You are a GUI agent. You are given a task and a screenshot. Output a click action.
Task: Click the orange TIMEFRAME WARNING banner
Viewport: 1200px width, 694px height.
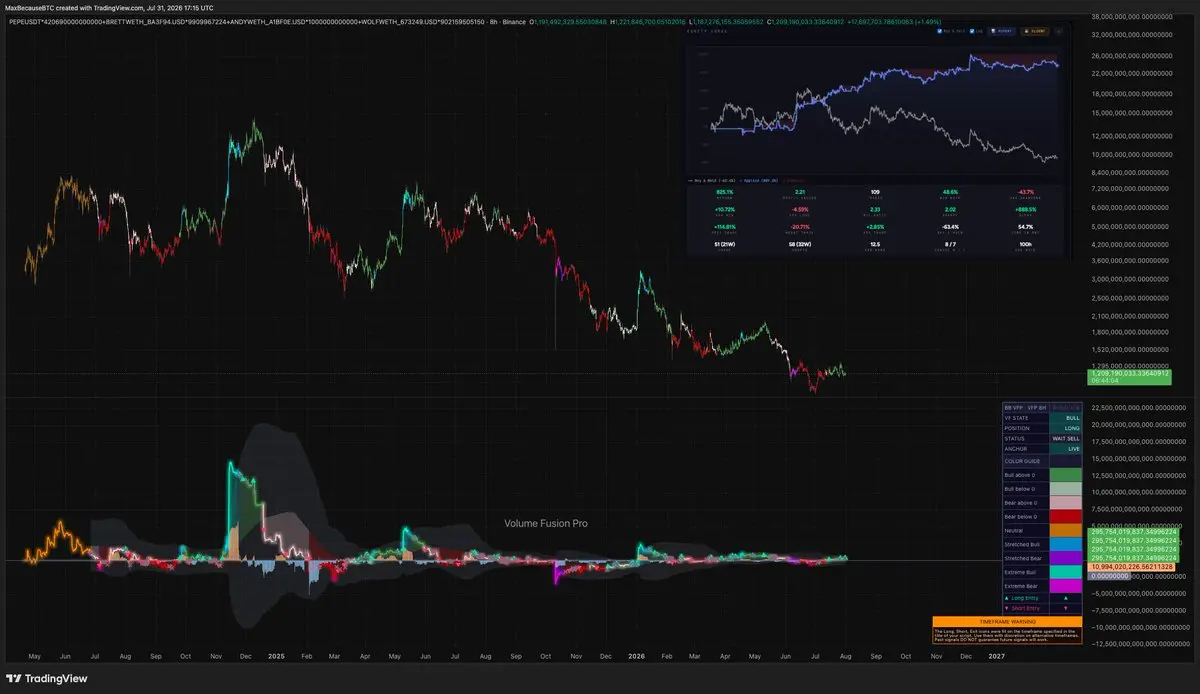point(1007,621)
